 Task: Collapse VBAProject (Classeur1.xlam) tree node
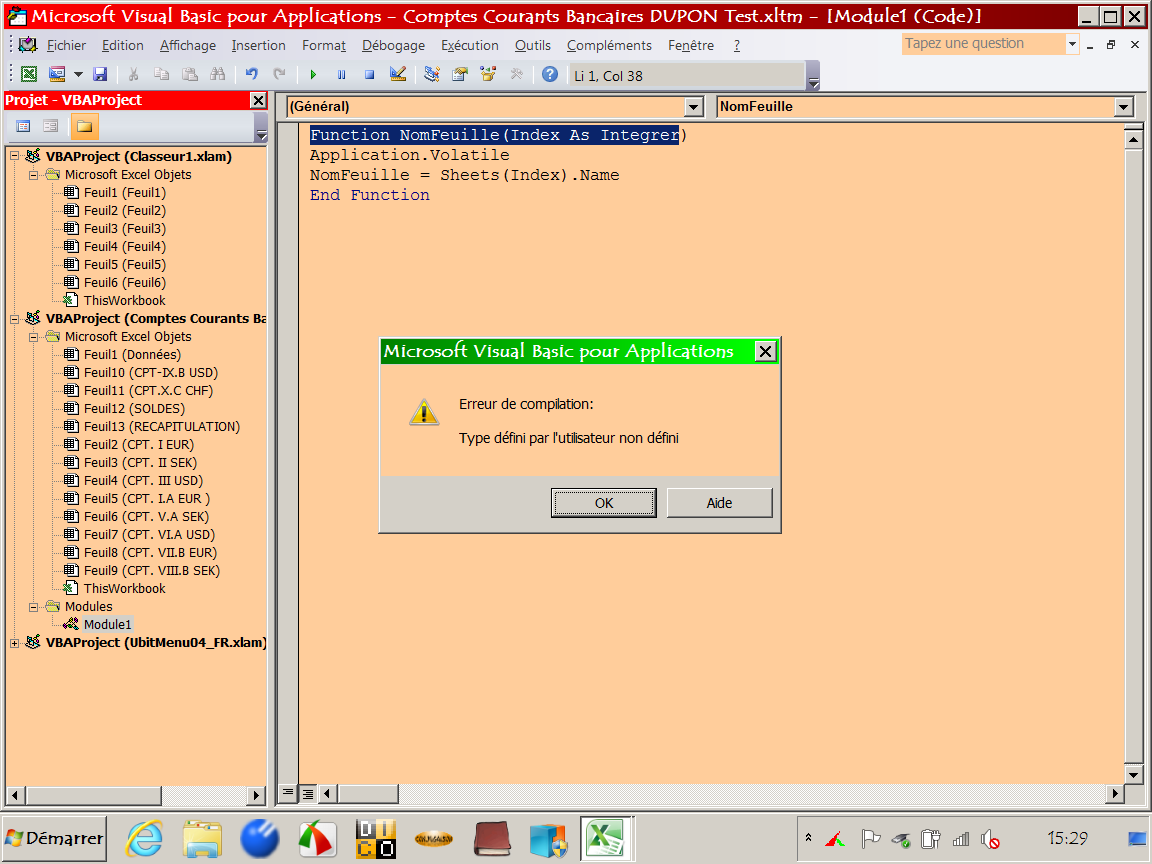14,156
